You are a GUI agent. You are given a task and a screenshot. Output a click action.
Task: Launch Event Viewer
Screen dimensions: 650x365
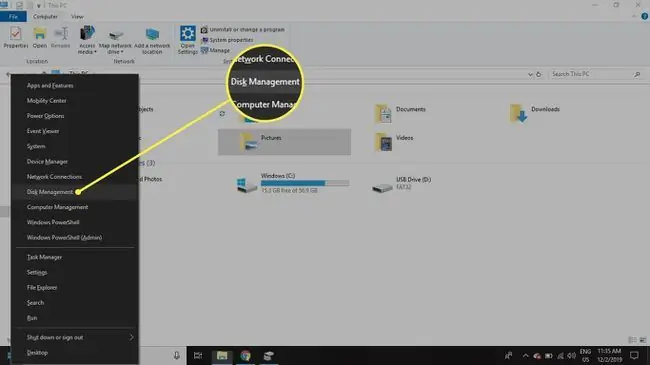pos(43,131)
